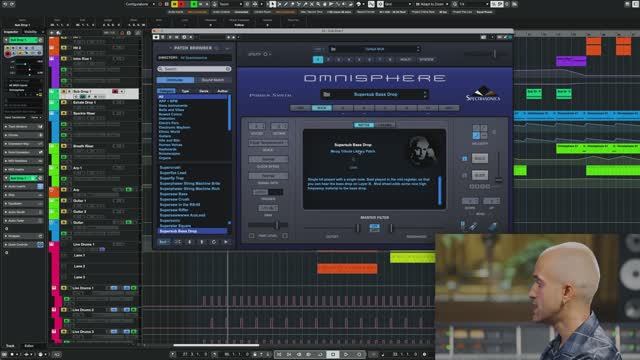Open the Supersub Bass Drop patch name menu
The height and width of the screenshot is (360, 640).
pyautogui.click(x=374, y=94)
